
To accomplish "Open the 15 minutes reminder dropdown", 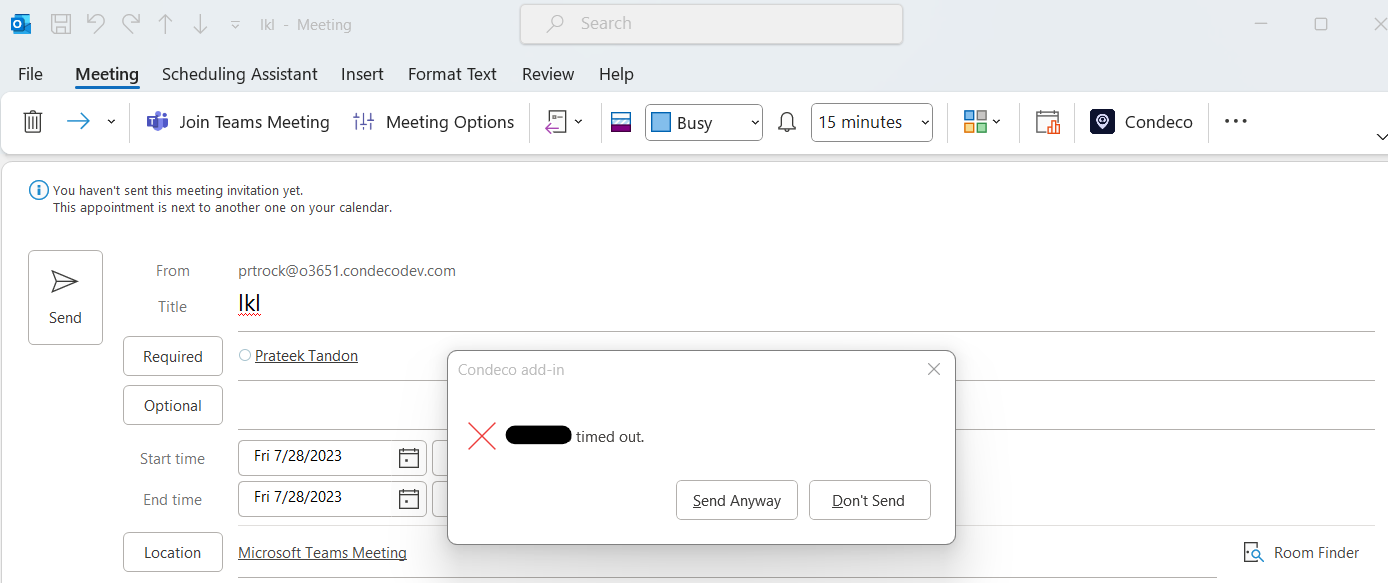I will [871, 121].
